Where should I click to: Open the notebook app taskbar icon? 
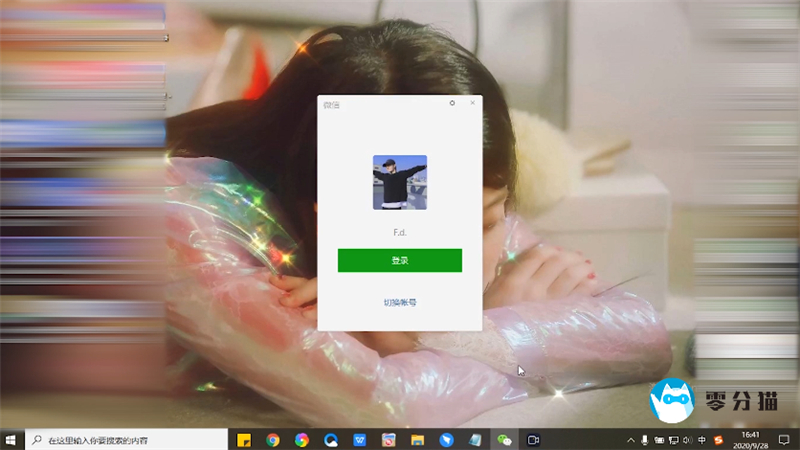tap(475, 440)
